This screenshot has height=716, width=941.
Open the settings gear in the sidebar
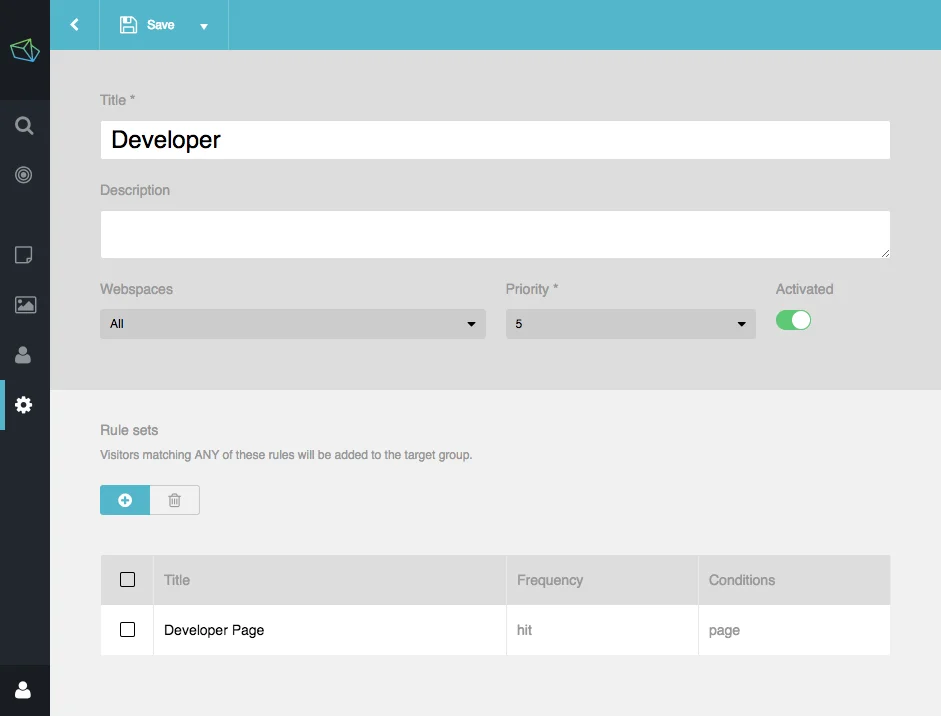(x=24, y=405)
